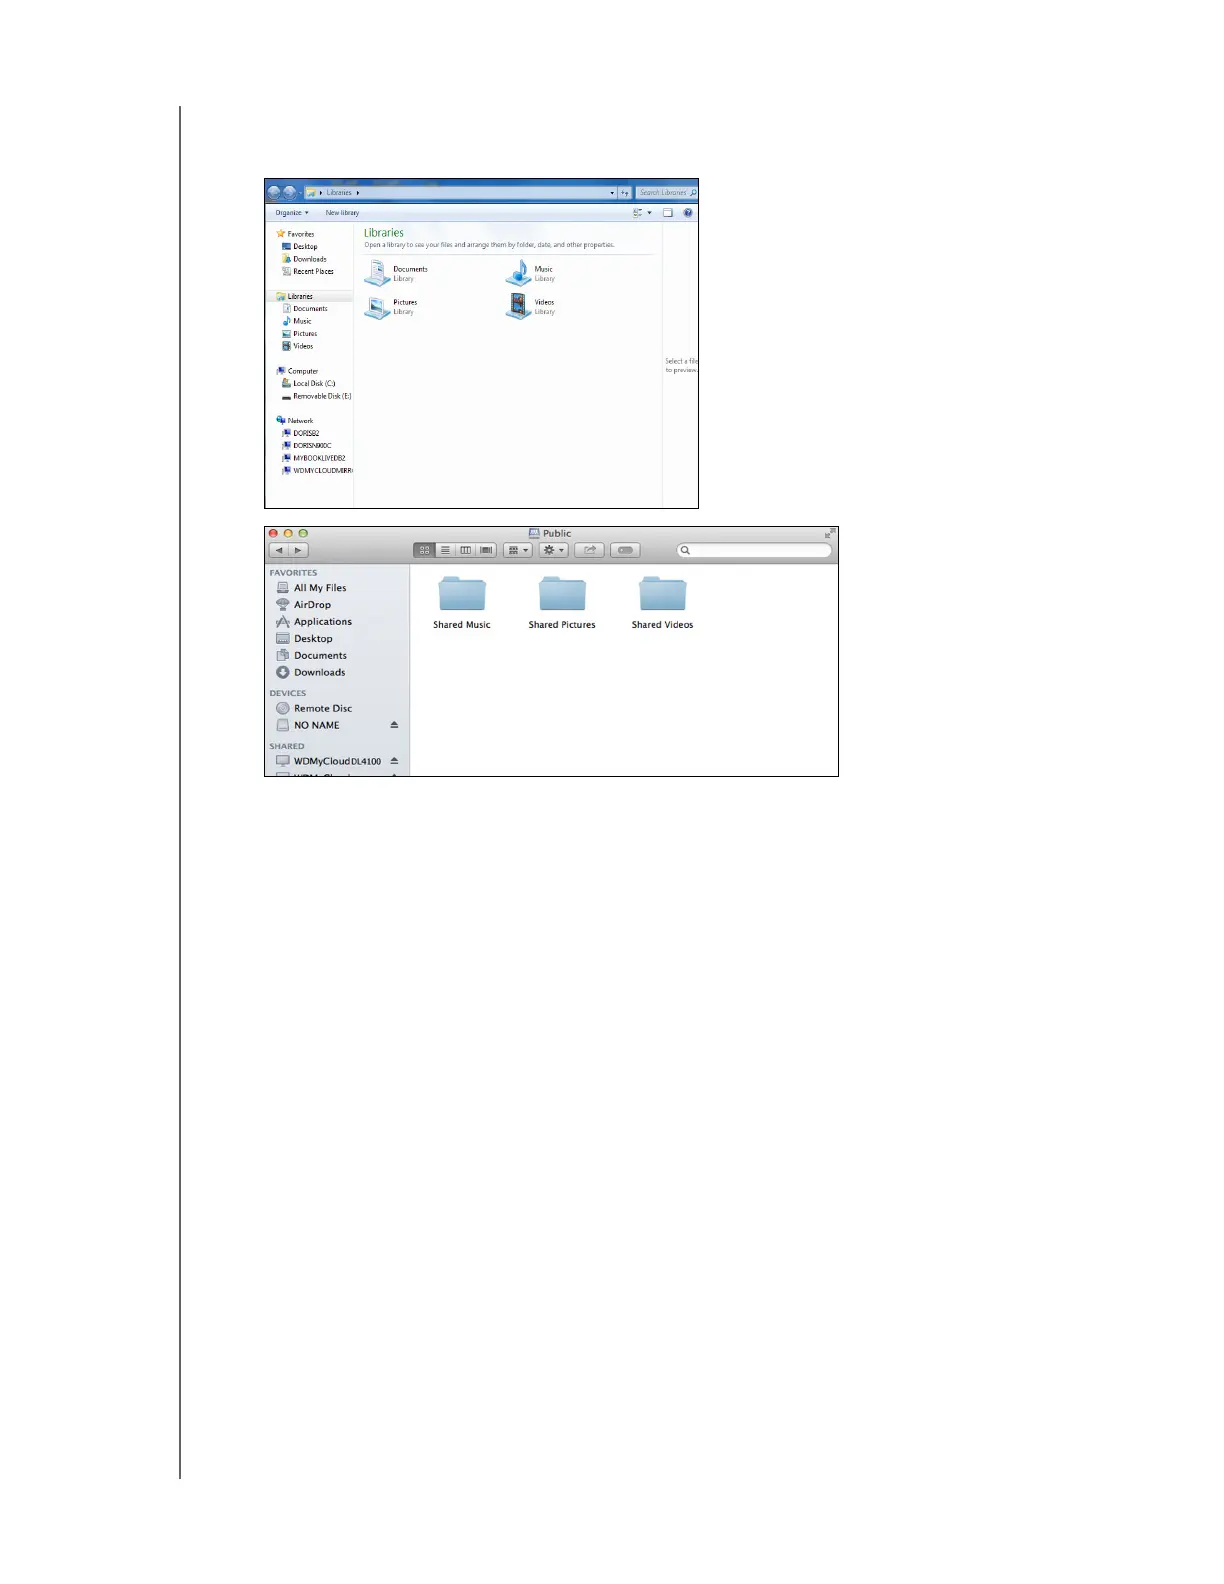Switch Finder to icon view
Image resolution: width=1224 pixels, height=1584 pixels.
pyautogui.click(x=424, y=550)
